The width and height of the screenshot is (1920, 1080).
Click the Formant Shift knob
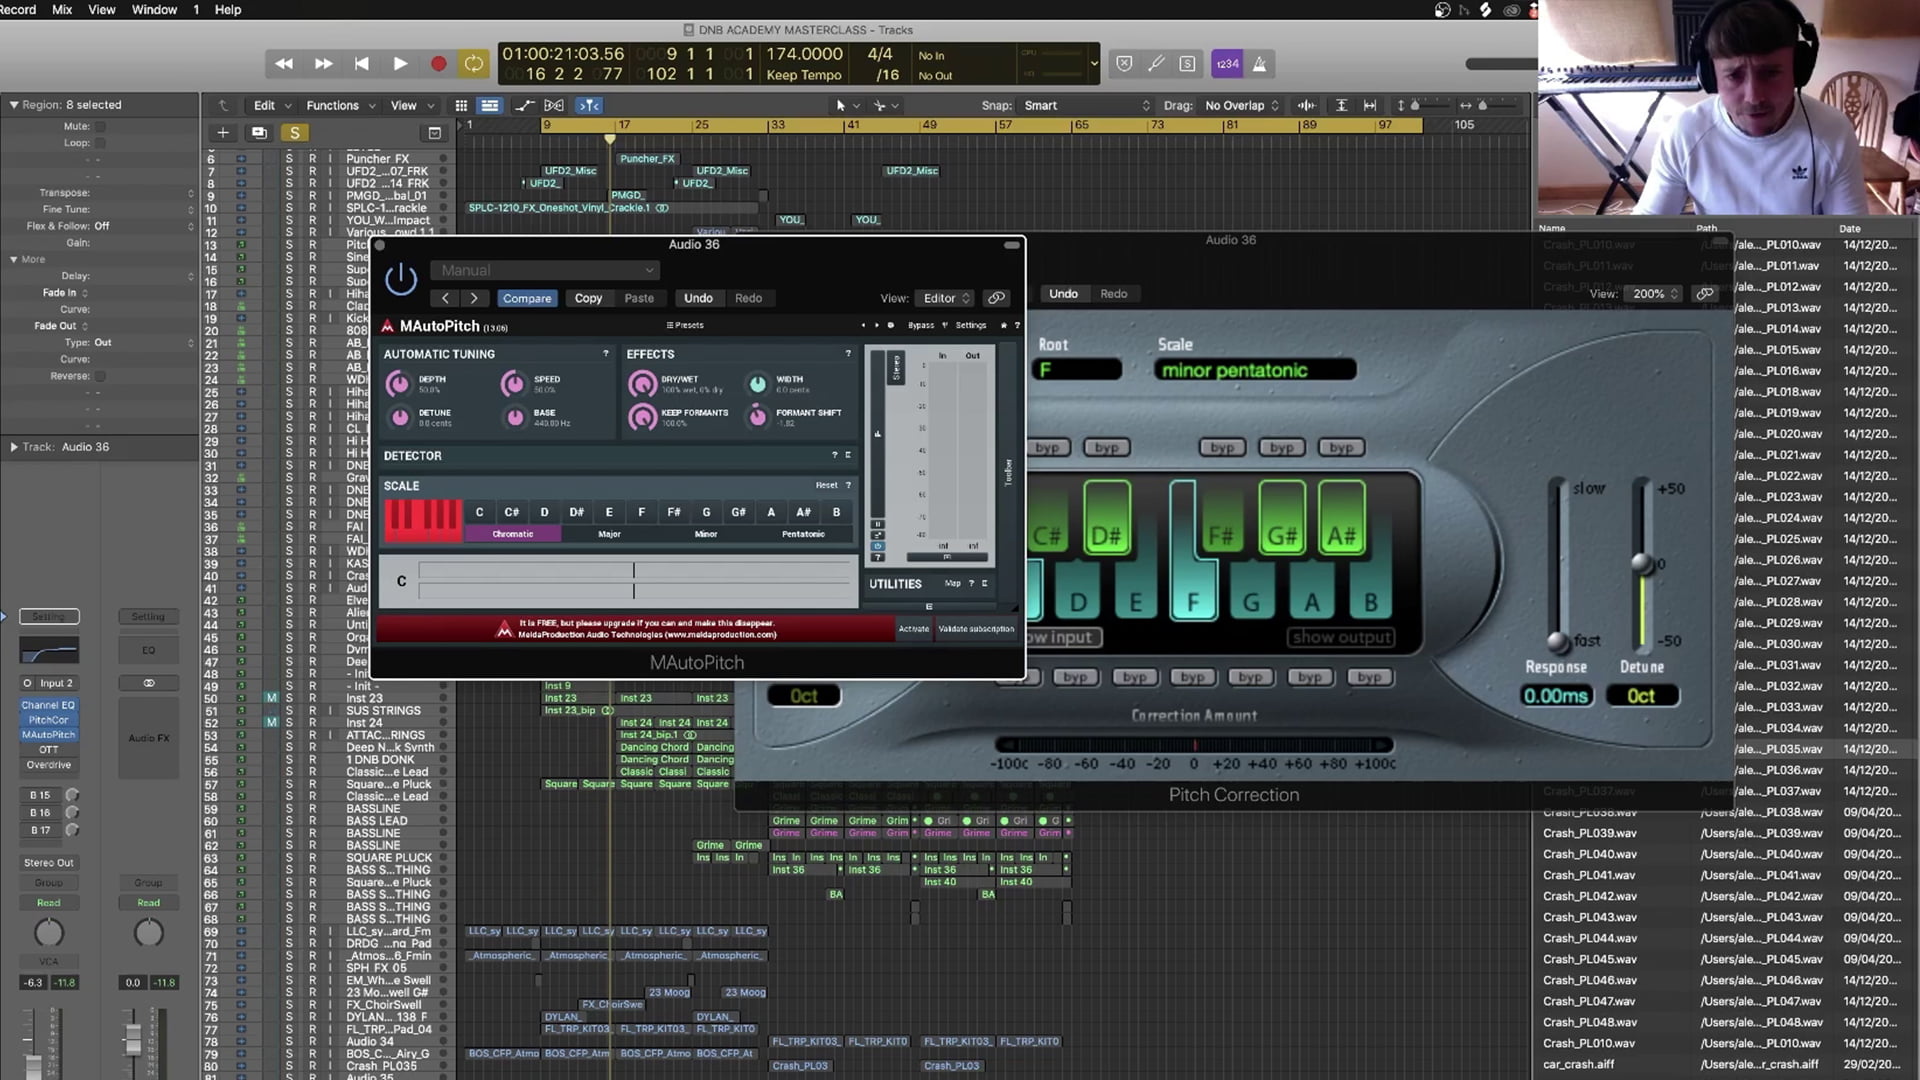(x=758, y=416)
